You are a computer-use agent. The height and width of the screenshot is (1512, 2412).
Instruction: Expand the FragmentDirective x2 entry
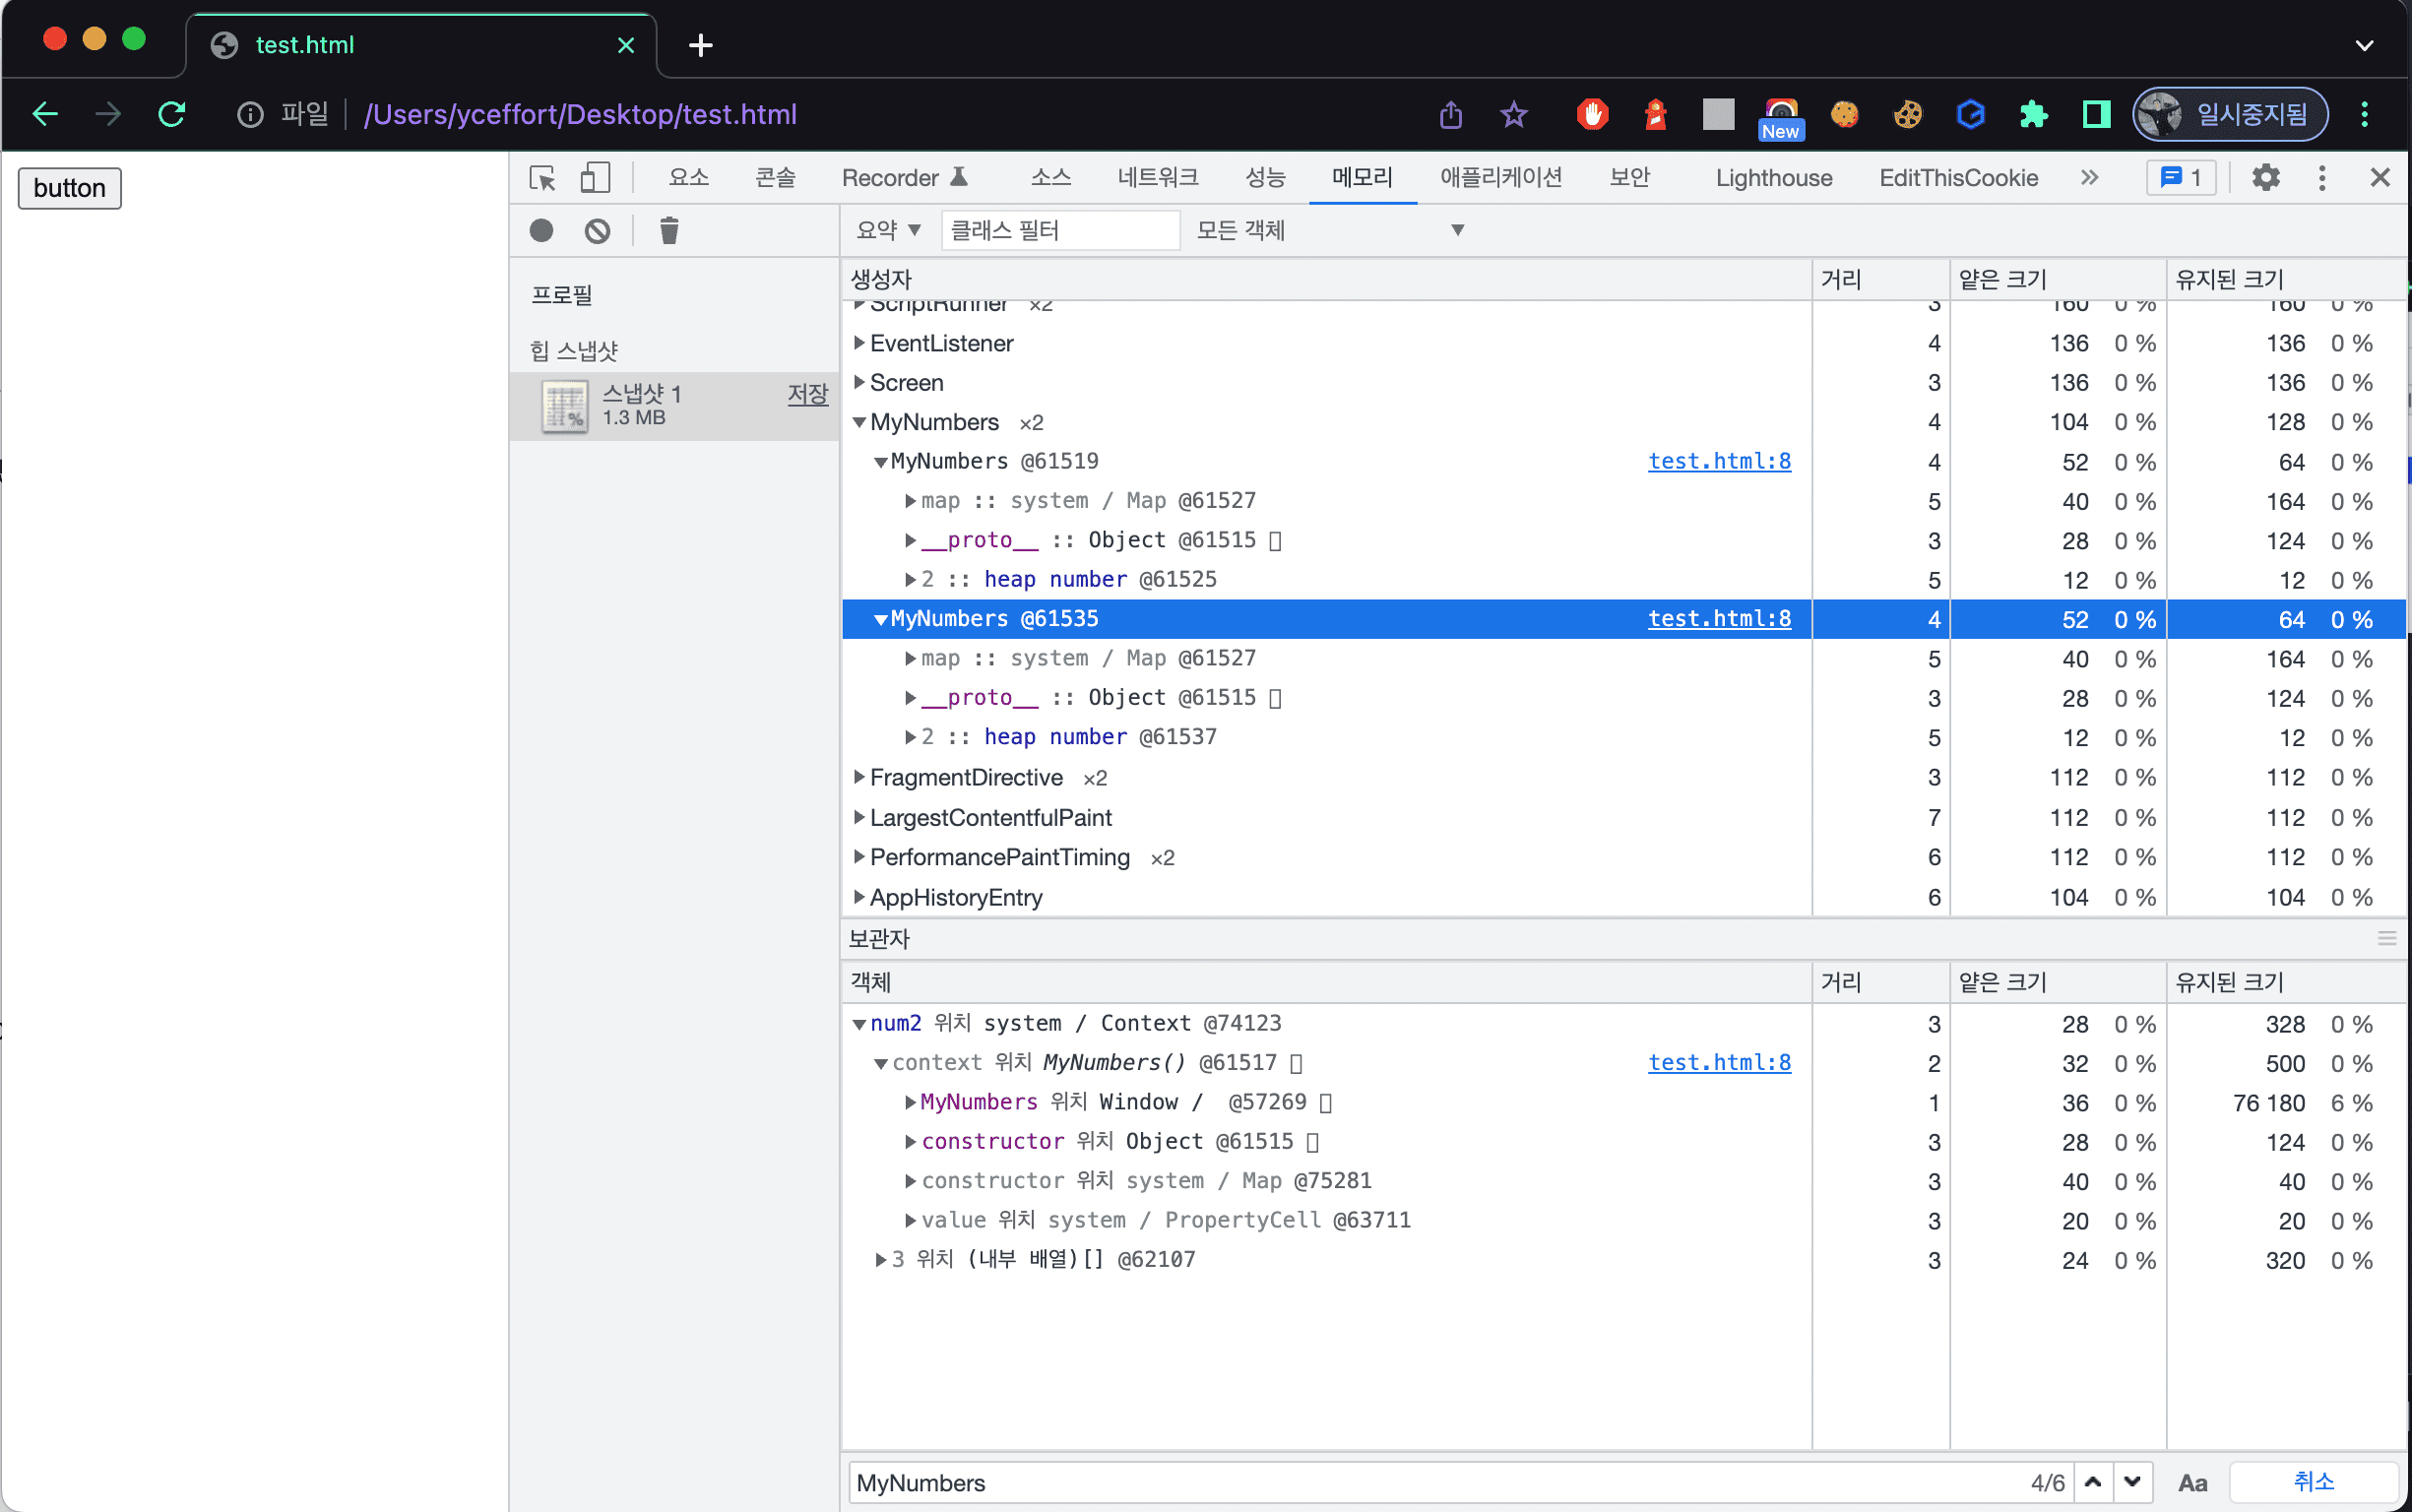[x=860, y=777]
